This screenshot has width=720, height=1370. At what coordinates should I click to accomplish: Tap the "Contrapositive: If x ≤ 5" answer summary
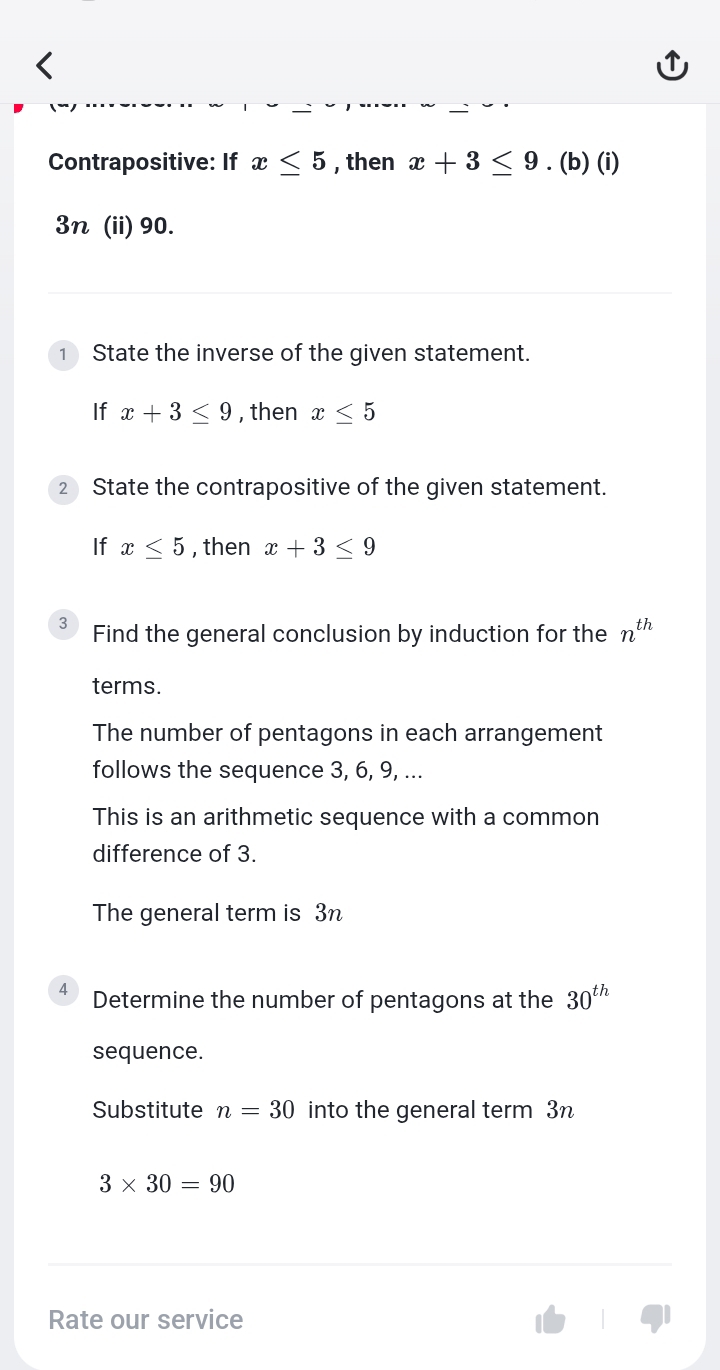(334, 162)
